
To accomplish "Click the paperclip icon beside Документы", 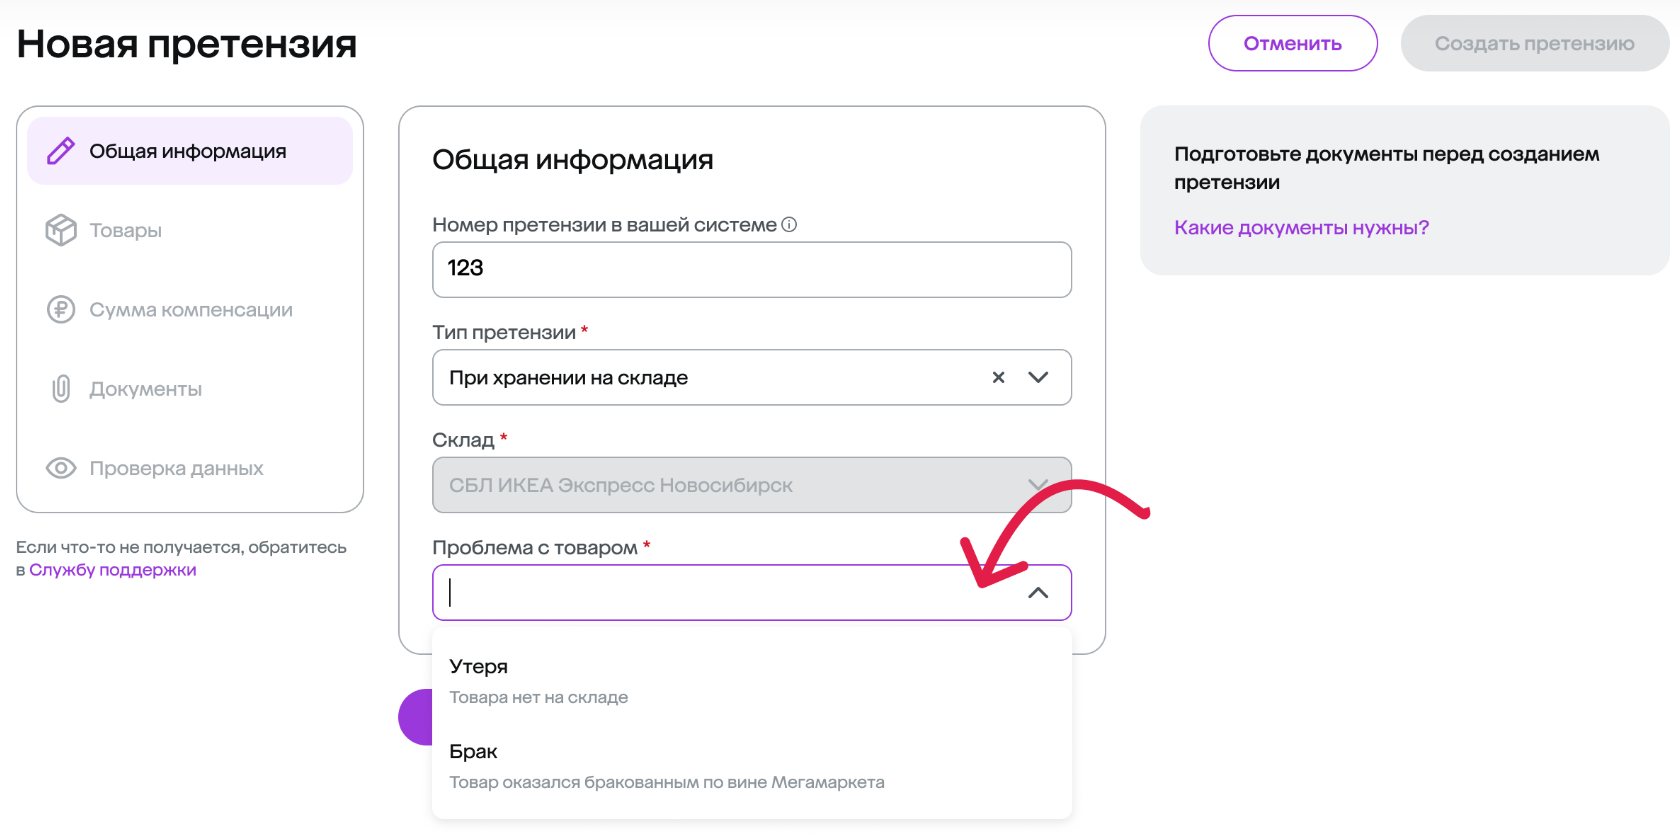I will point(61,388).
